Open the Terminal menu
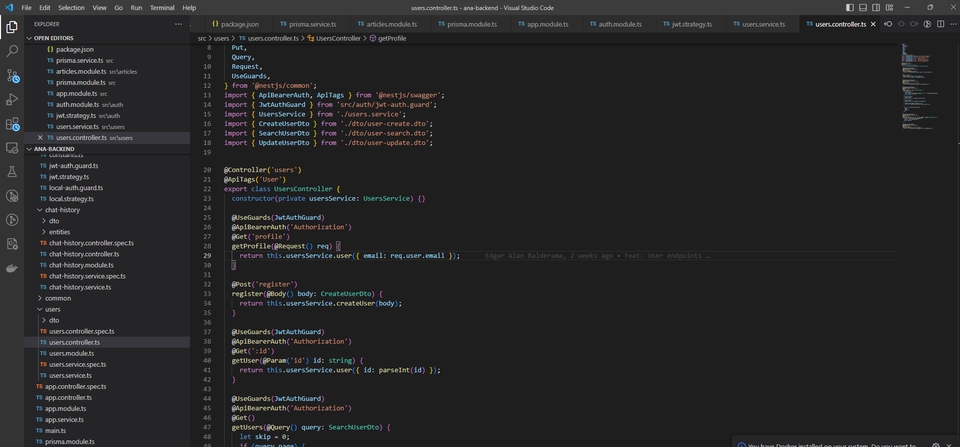 (162, 7)
